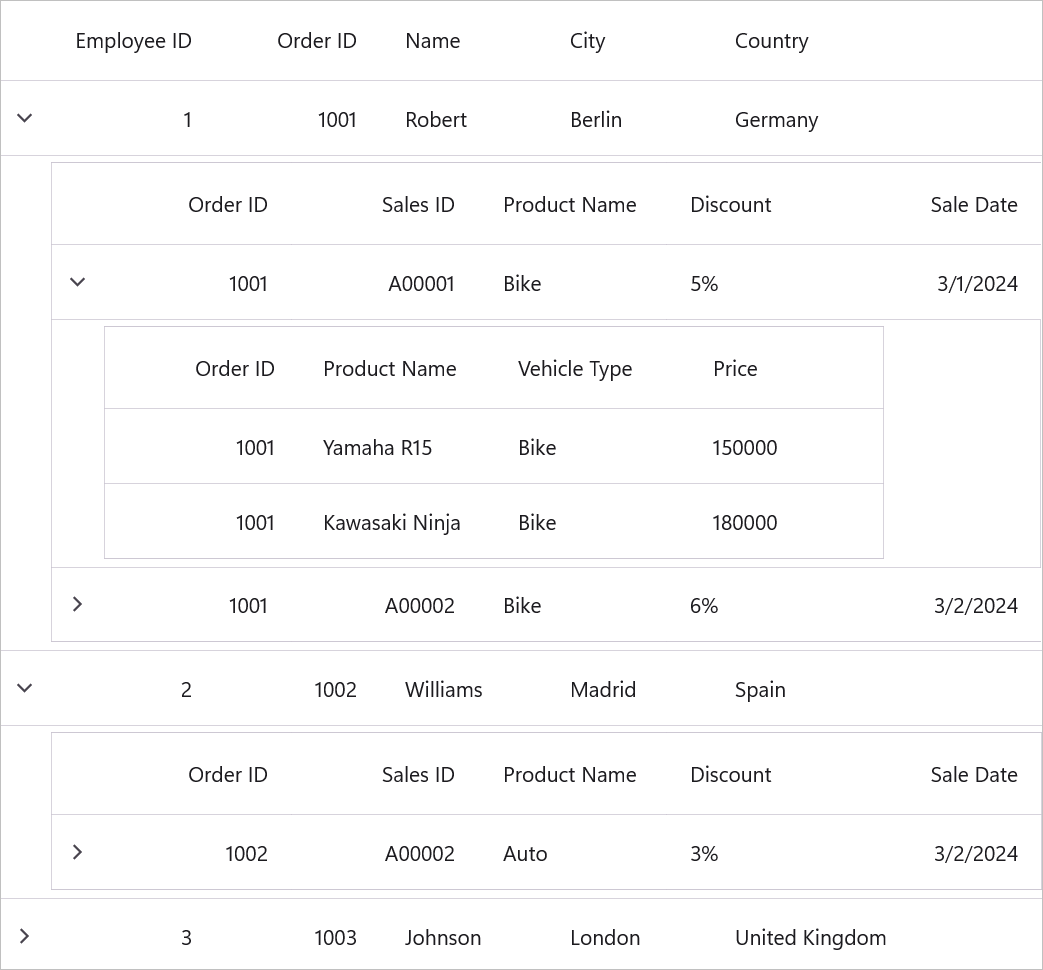Click the Name column header in main grid
This screenshot has height=970, width=1043.
pyautogui.click(x=433, y=41)
